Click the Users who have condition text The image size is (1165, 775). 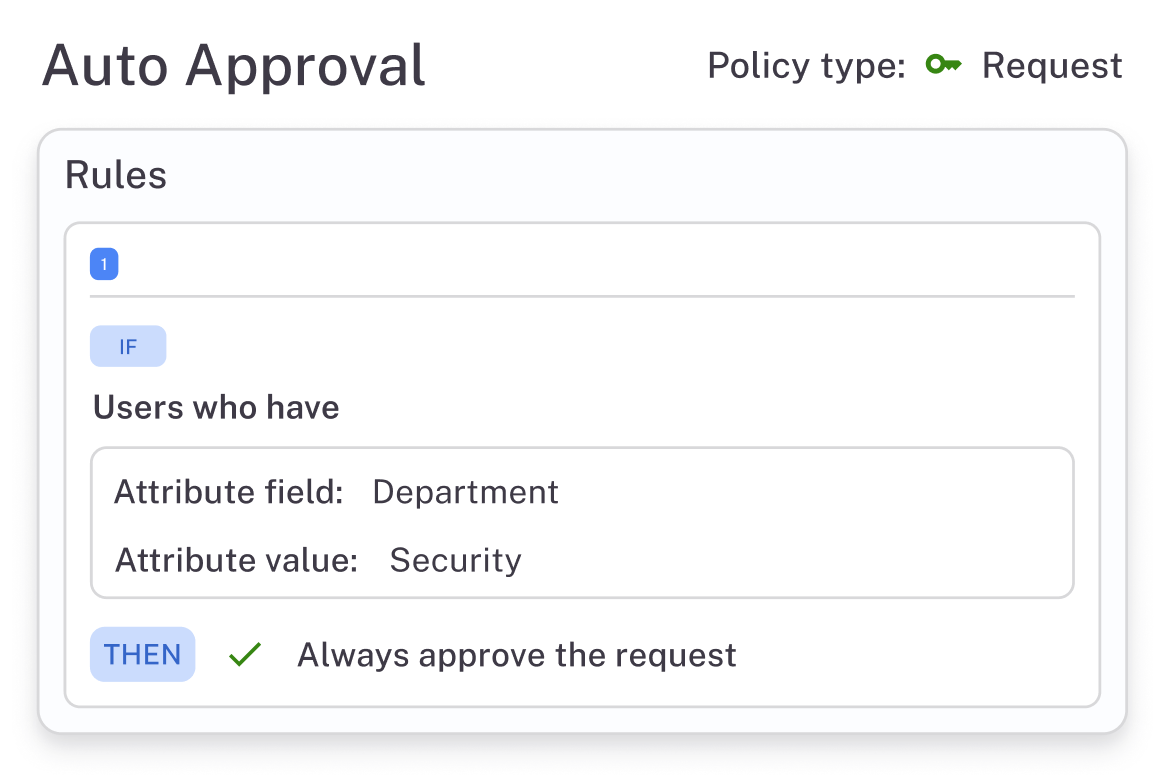(x=216, y=407)
